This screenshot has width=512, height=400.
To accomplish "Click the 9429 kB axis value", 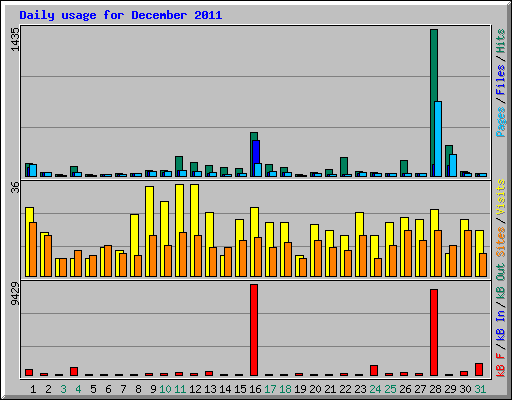I will tap(15, 294).
